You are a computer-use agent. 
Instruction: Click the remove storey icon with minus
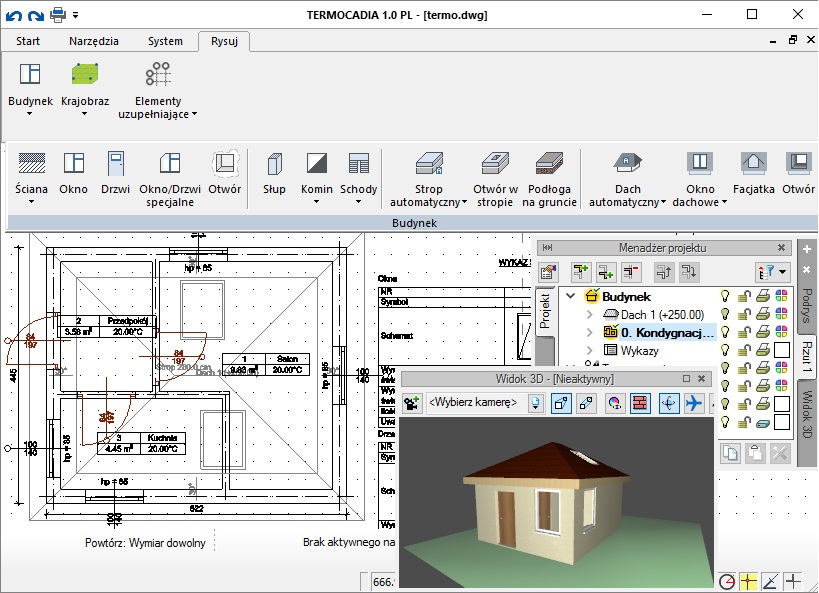[631, 272]
